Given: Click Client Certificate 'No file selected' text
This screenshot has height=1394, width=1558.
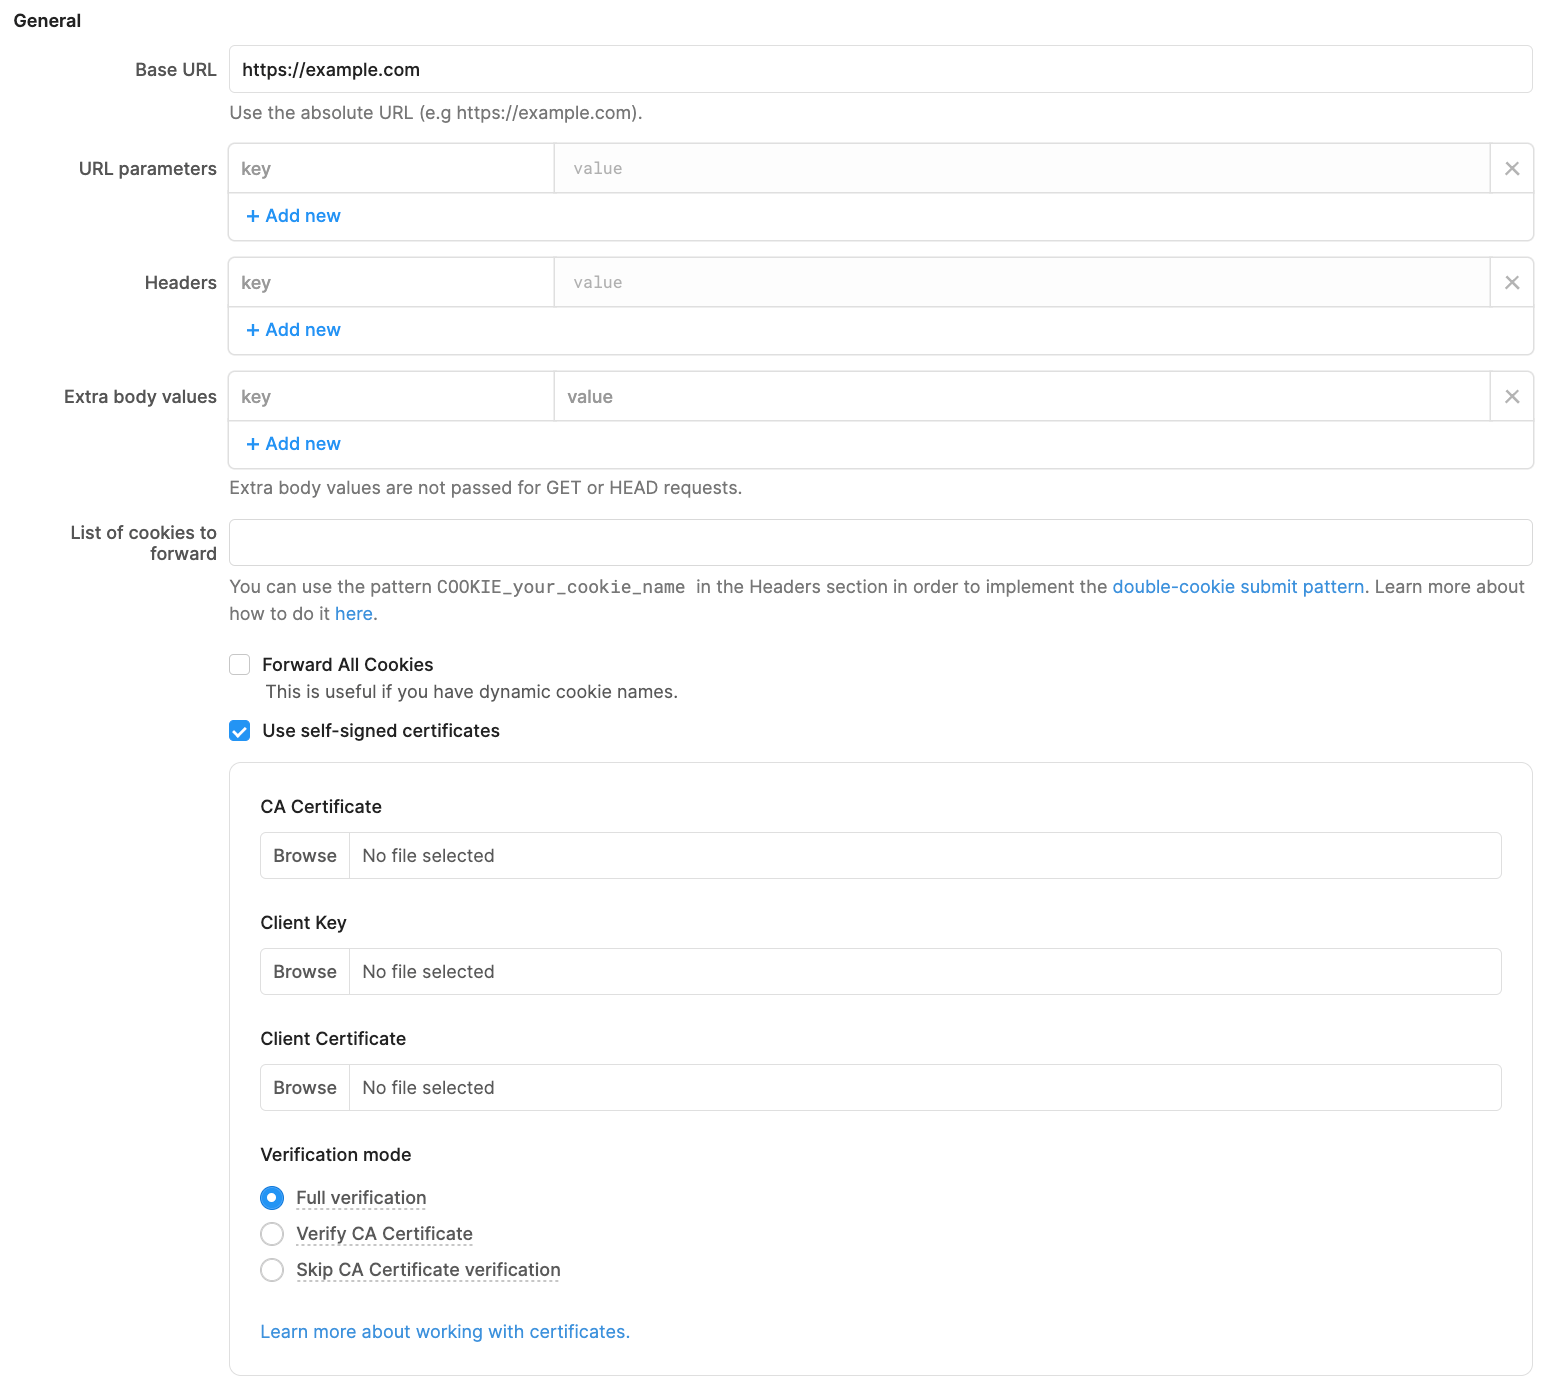Looking at the screenshot, I should pos(428,1088).
